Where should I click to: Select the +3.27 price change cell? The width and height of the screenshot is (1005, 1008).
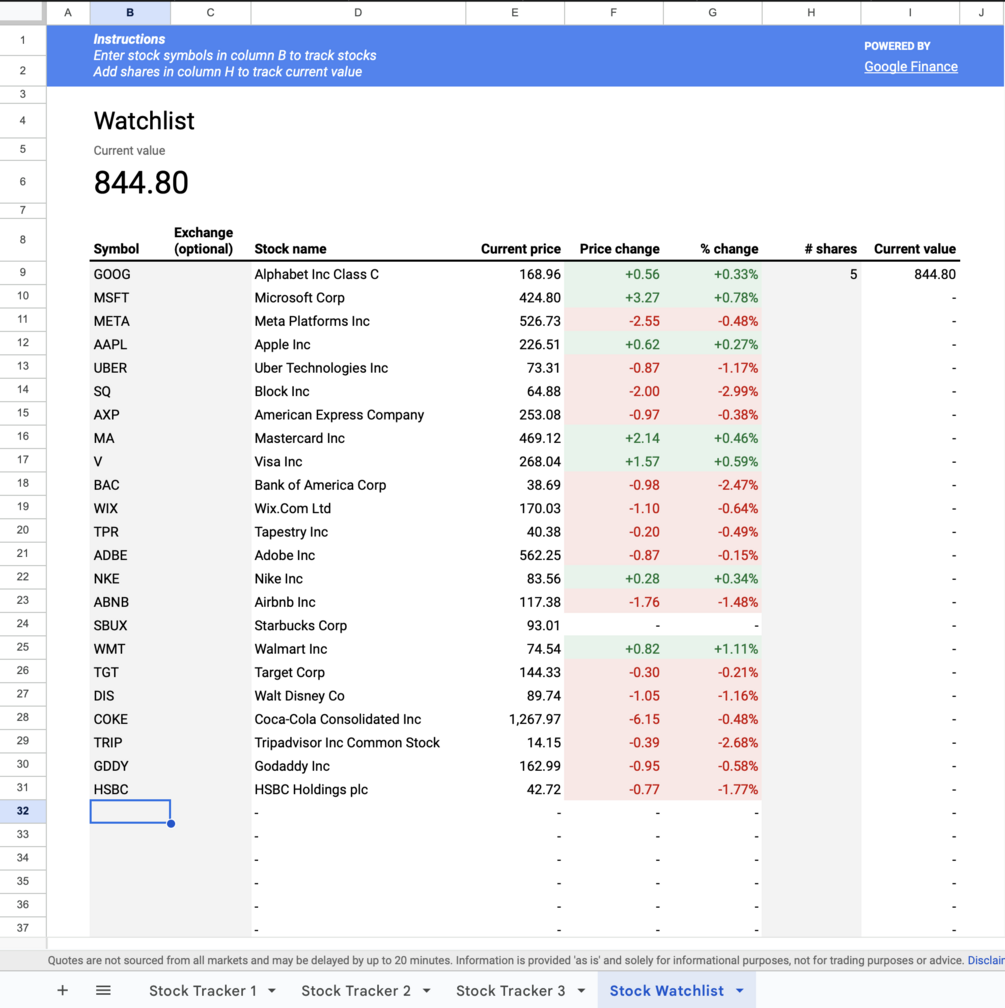click(613, 298)
